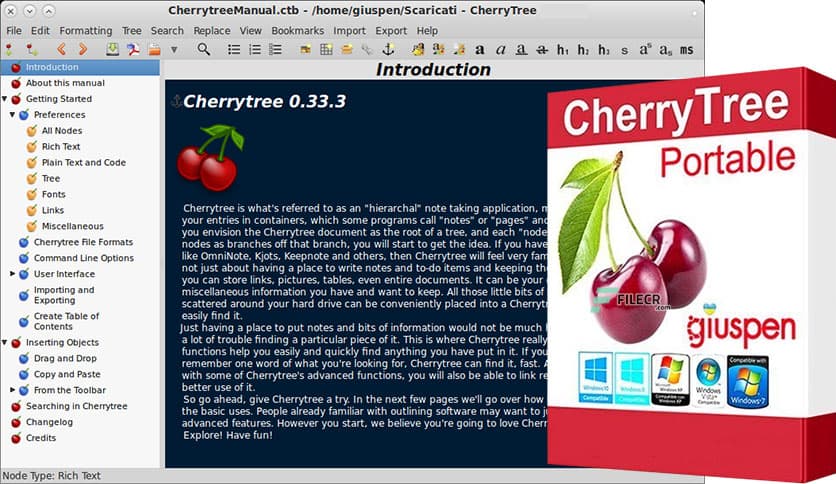Viewport: 836px width, 484px height.
Task: Click the insert anchor toolbar icon
Action: 388,50
